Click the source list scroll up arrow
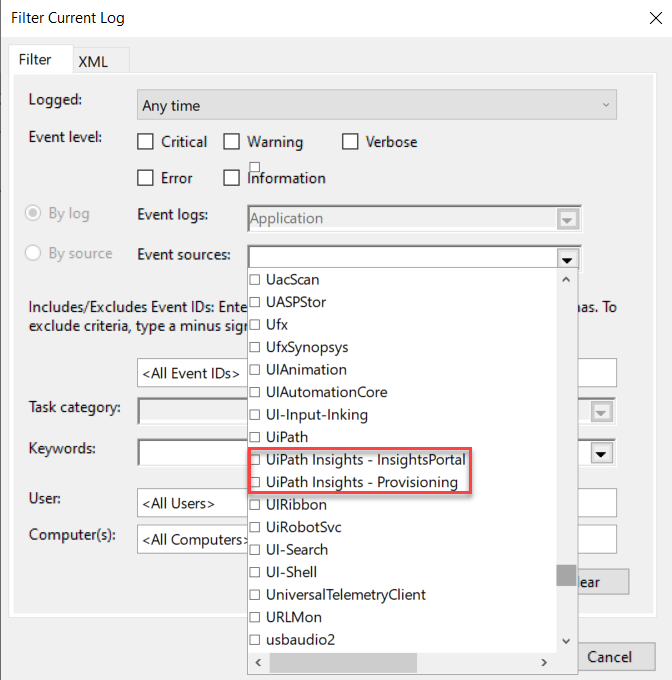 pyautogui.click(x=566, y=280)
